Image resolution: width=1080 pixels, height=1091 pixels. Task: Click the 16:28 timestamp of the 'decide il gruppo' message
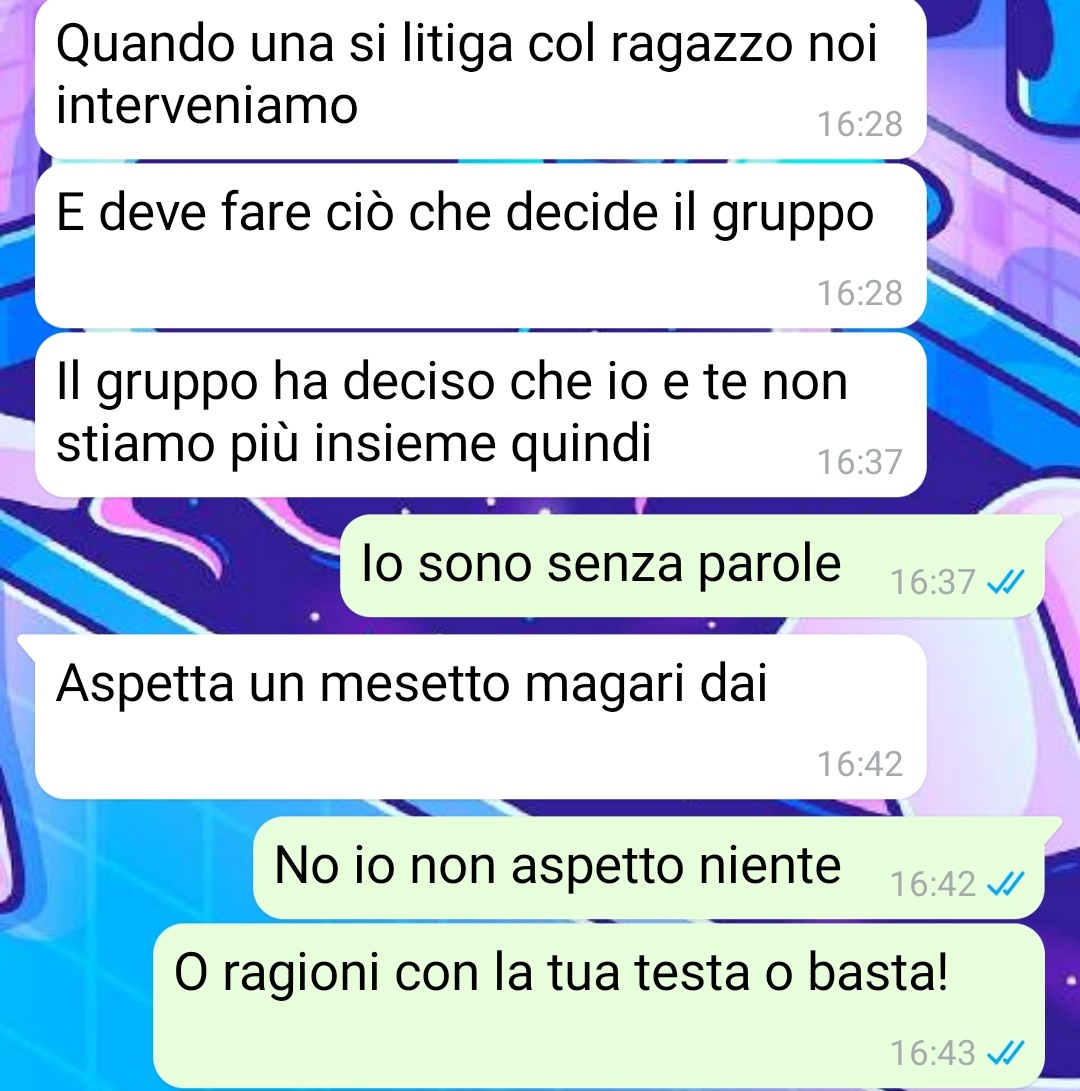pos(859,293)
